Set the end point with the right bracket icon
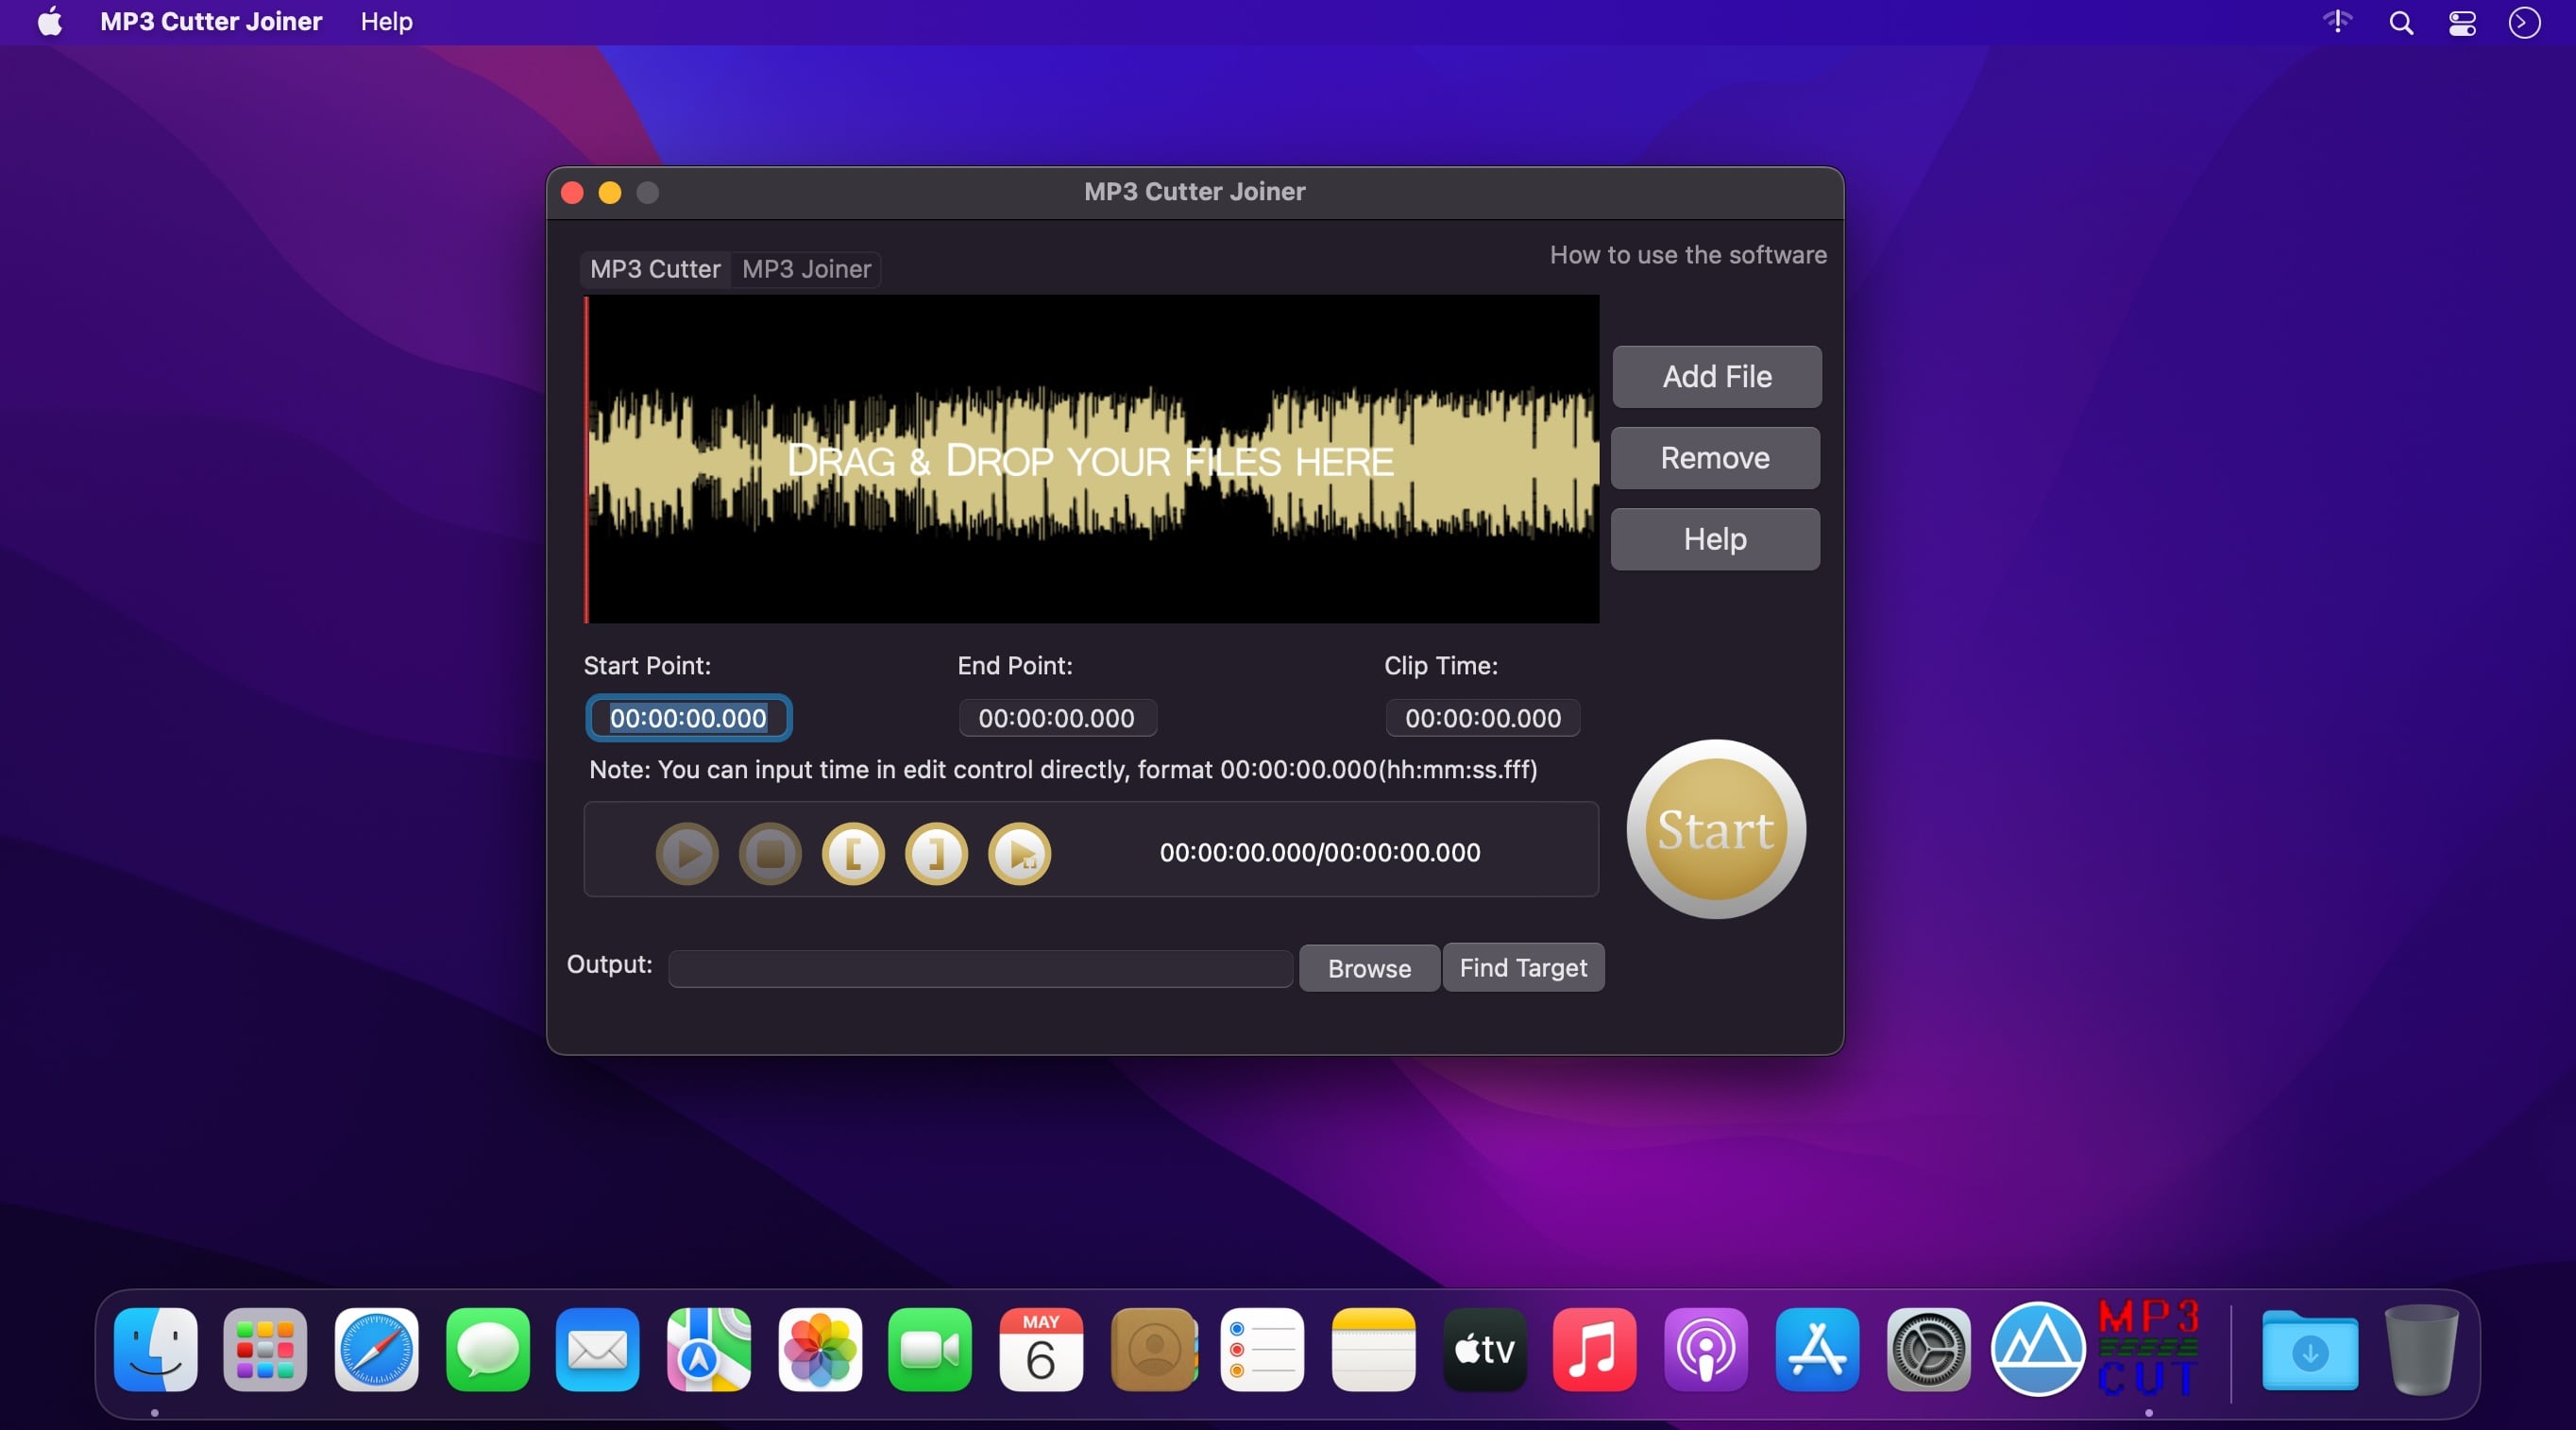The width and height of the screenshot is (2576, 1430). (x=936, y=854)
